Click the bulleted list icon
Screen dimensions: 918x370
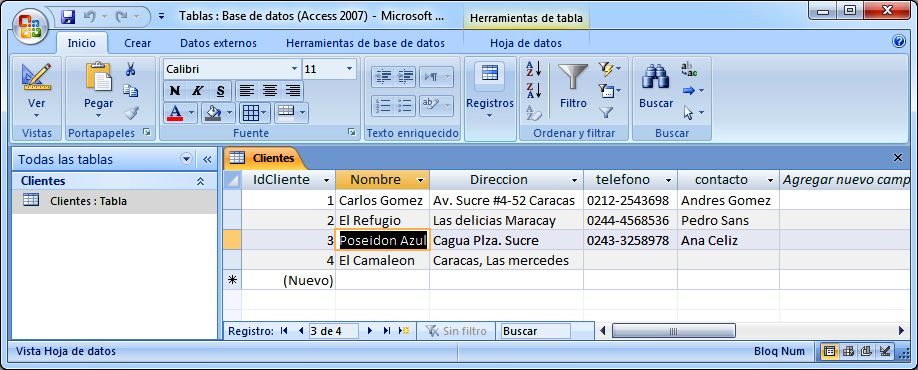coord(405,105)
